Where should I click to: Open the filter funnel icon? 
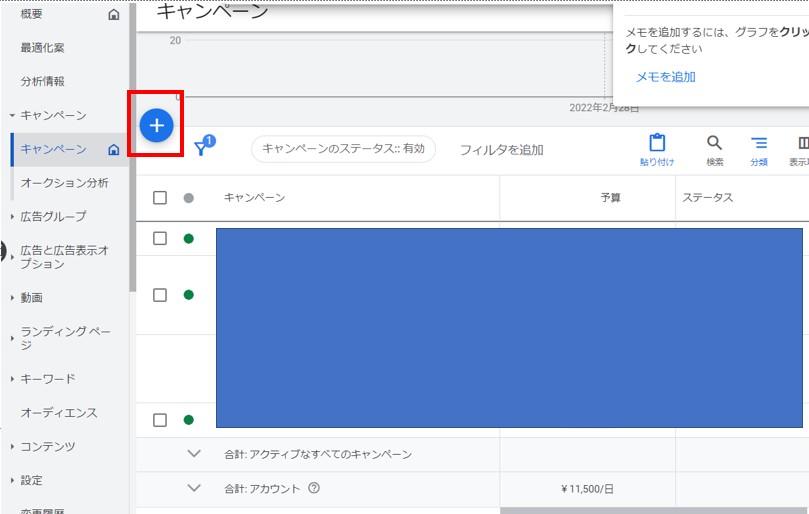(x=201, y=149)
